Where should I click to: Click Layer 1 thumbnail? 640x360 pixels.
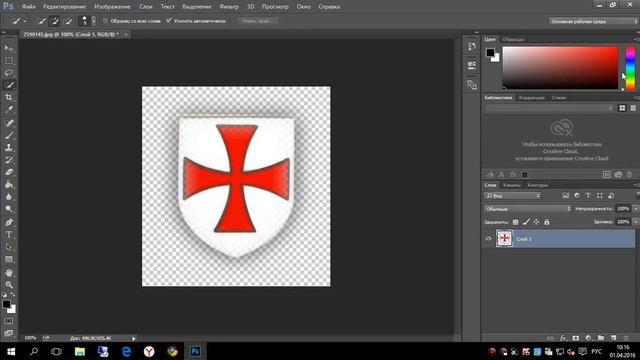coord(504,238)
